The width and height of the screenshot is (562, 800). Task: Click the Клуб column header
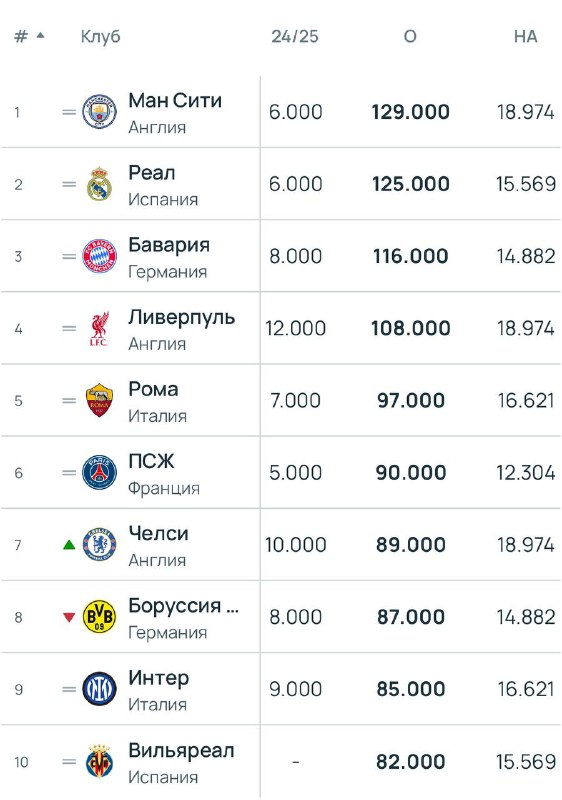(100, 36)
